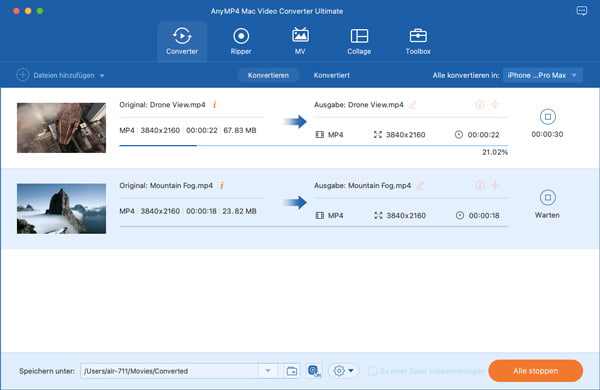Stop the waiting Mountain Fog.mp4 task
The height and width of the screenshot is (390, 600).
coord(548,197)
